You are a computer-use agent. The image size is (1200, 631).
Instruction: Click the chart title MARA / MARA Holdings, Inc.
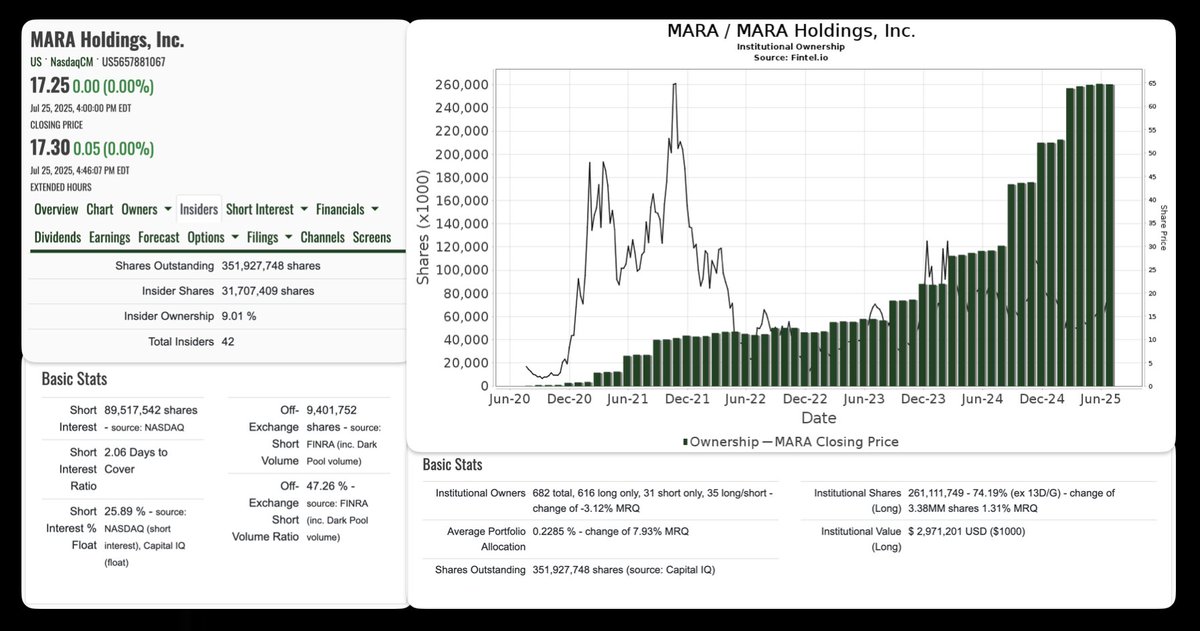791,31
